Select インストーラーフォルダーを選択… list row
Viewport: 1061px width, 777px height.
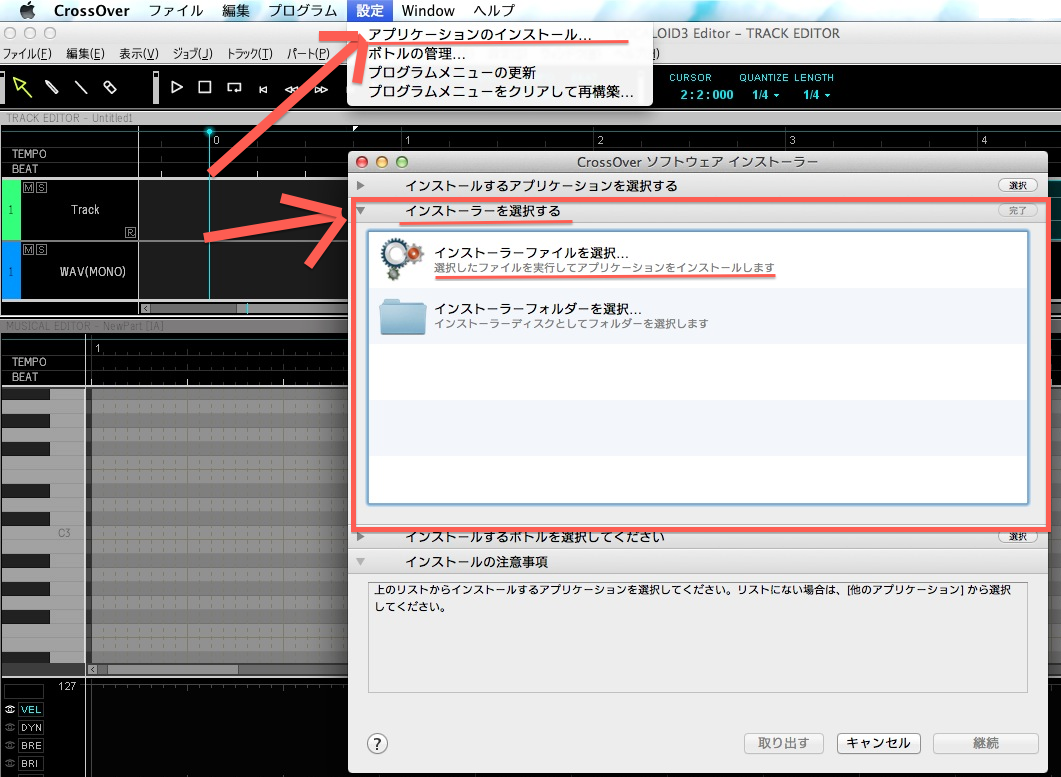click(698, 316)
